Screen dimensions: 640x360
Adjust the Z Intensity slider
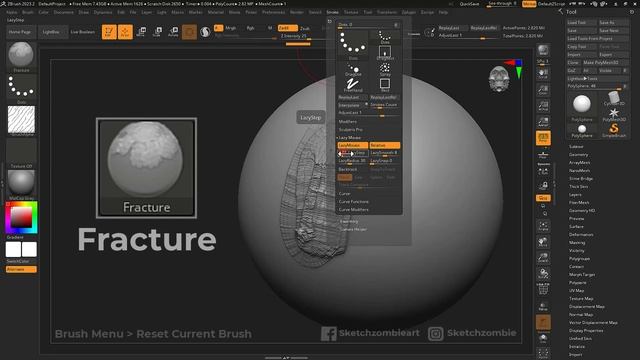tap(303, 37)
